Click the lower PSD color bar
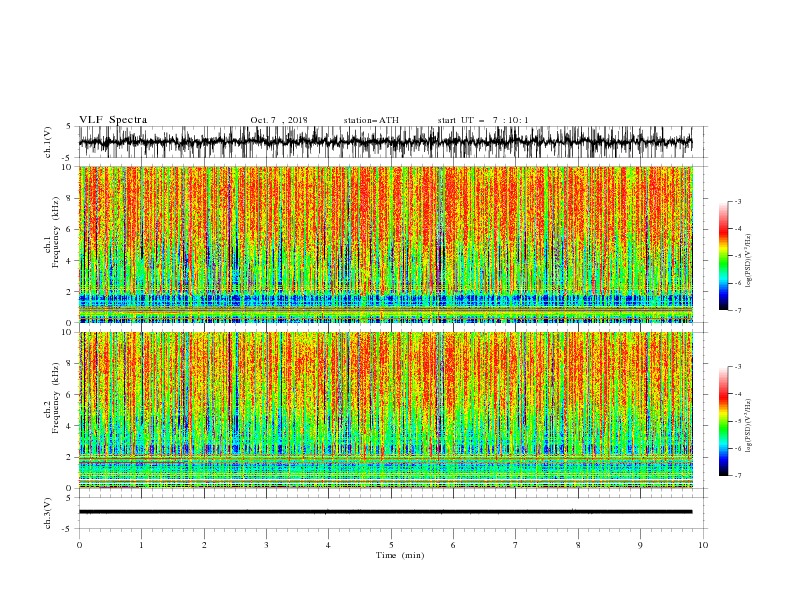 pyautogui.click(x=723, y=421)
